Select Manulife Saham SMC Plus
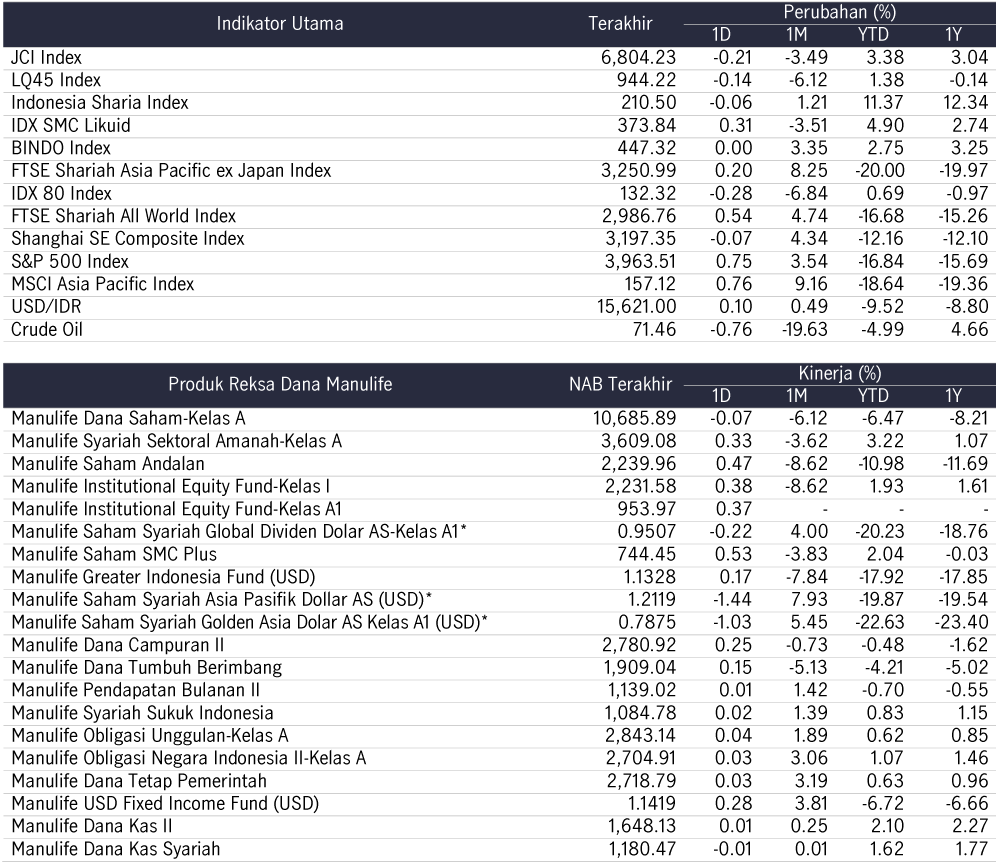Screen dimensions: 998x866 [115, 554]
